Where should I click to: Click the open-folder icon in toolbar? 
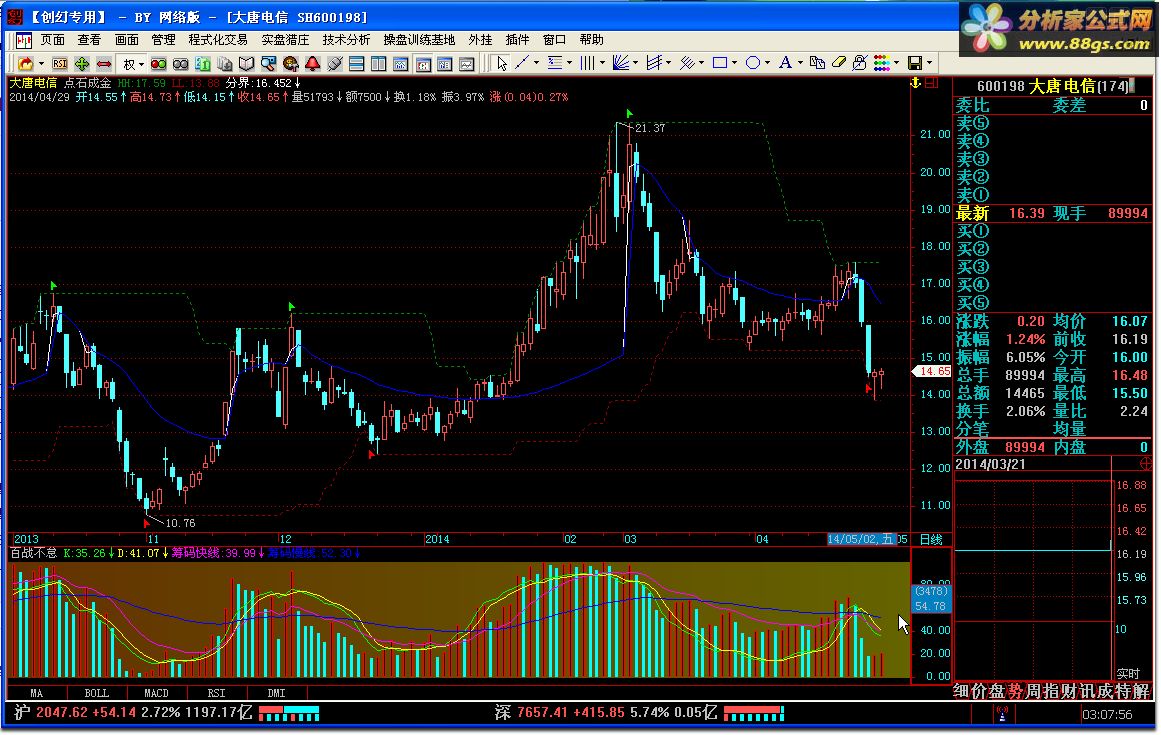click(x=26, y=64)
